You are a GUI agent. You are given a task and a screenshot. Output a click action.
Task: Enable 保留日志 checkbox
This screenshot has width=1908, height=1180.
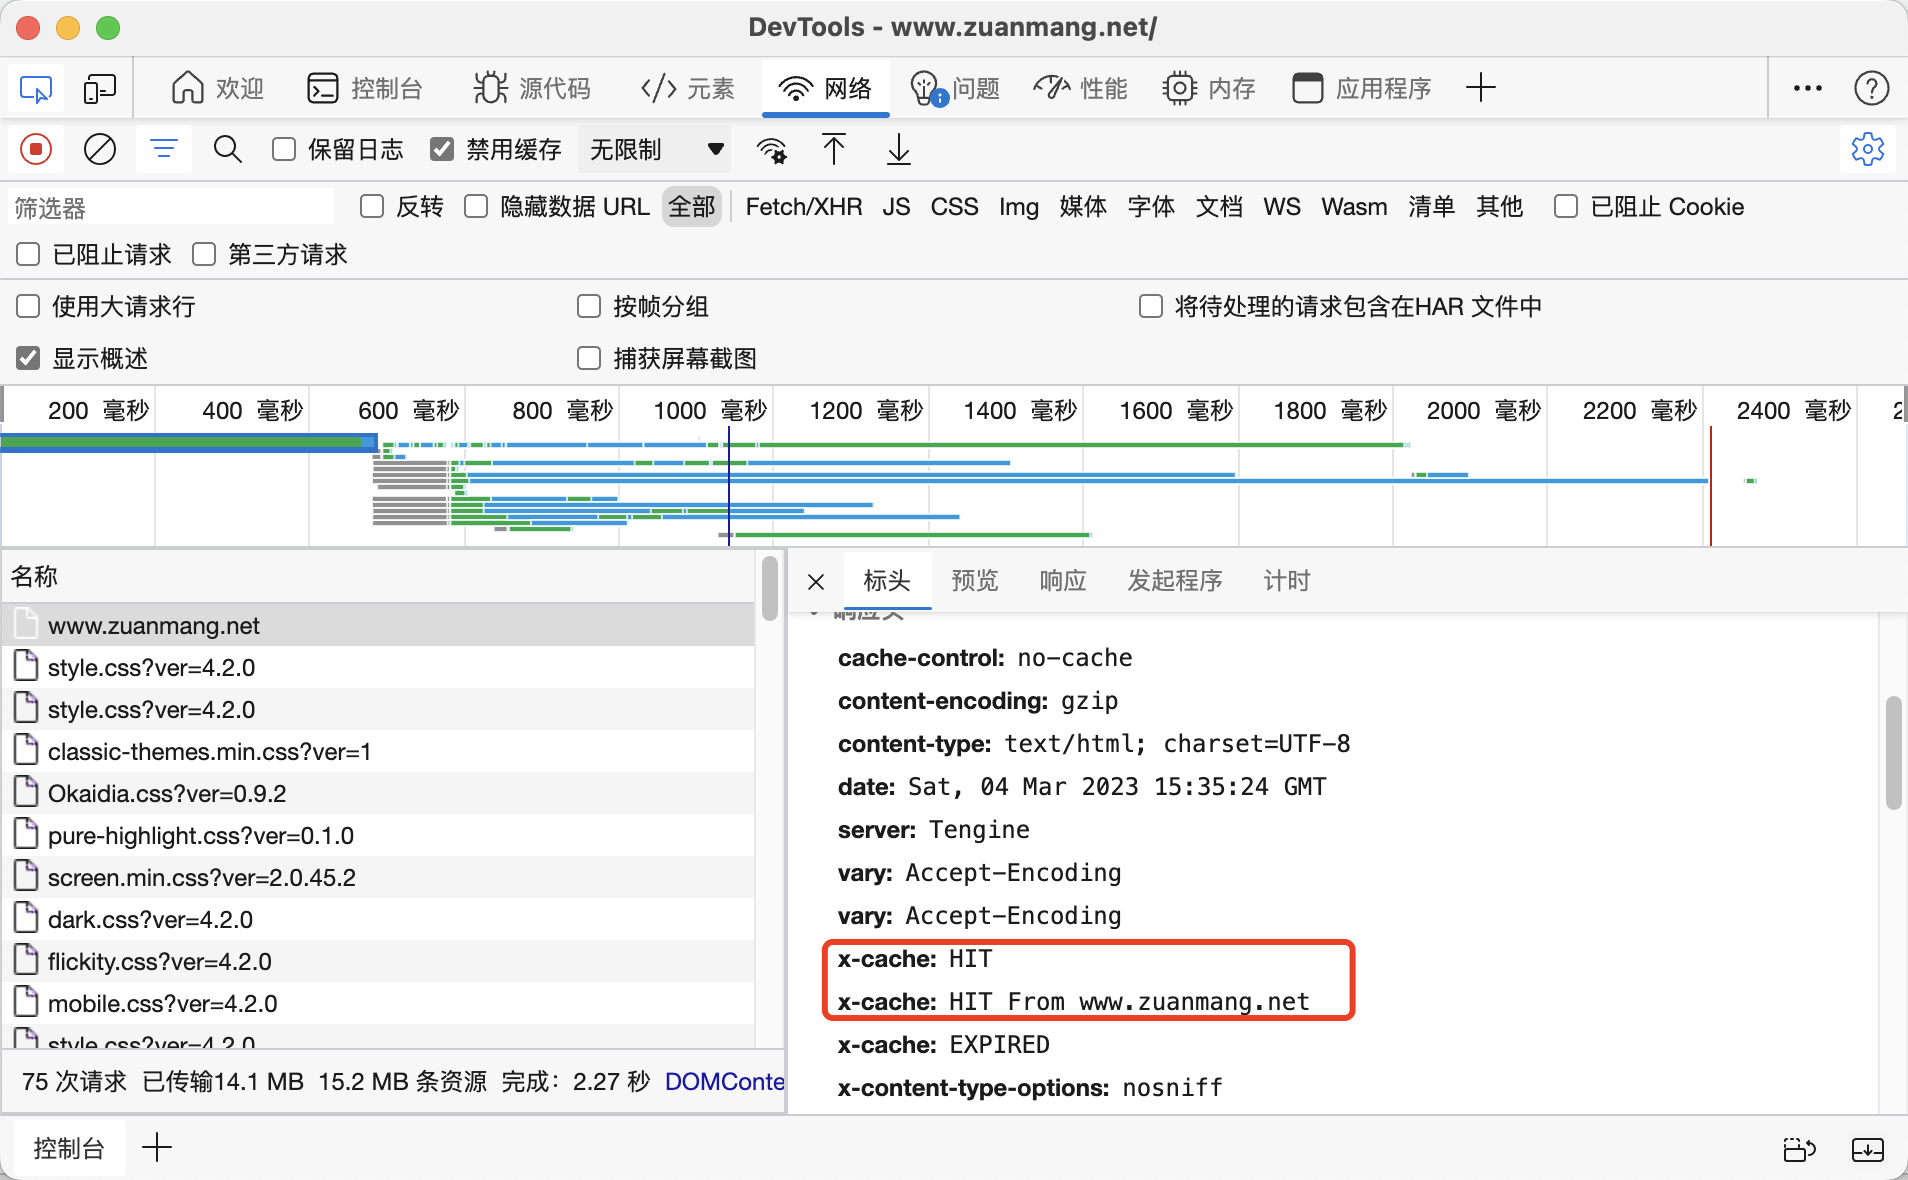tap(283, 148)
